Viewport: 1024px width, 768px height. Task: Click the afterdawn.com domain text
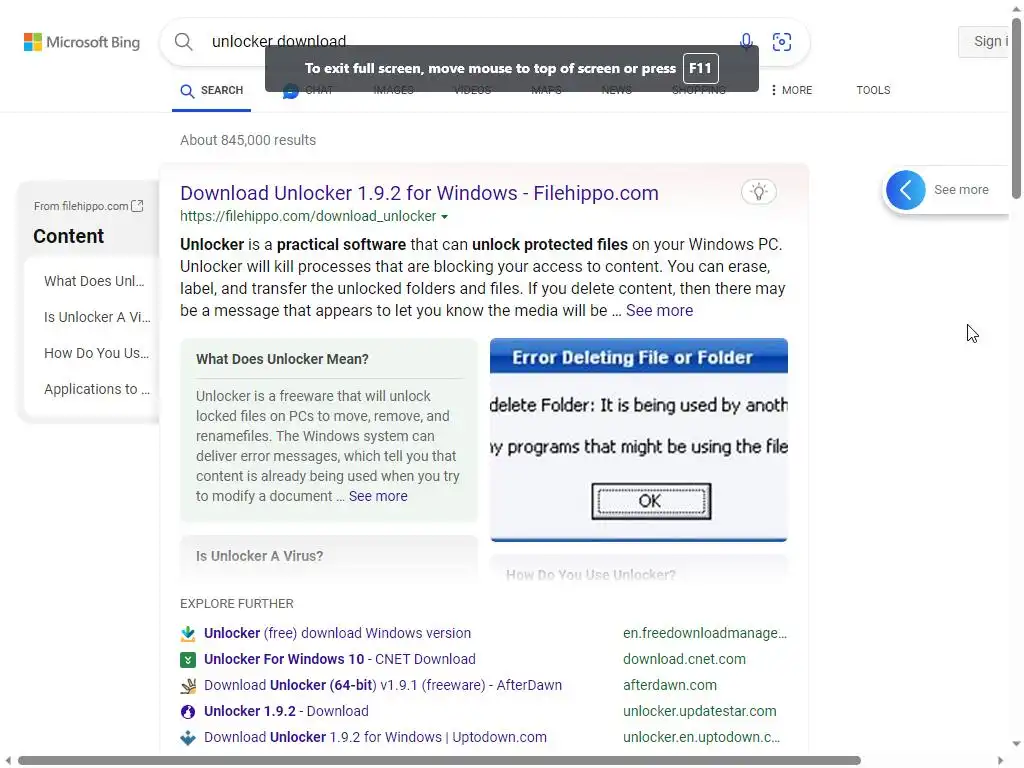[670, 686]
